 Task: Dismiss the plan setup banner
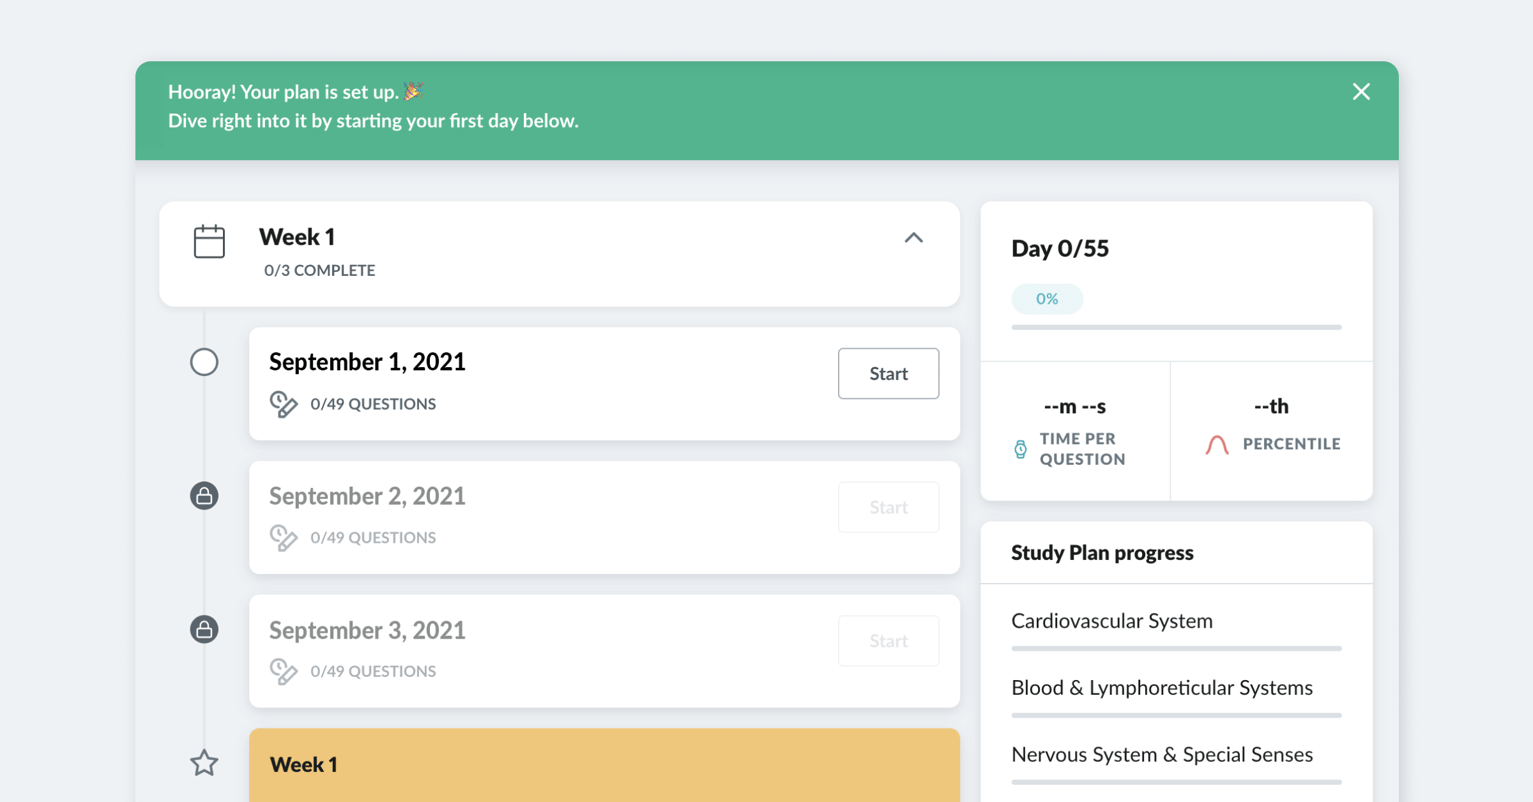1361,91
